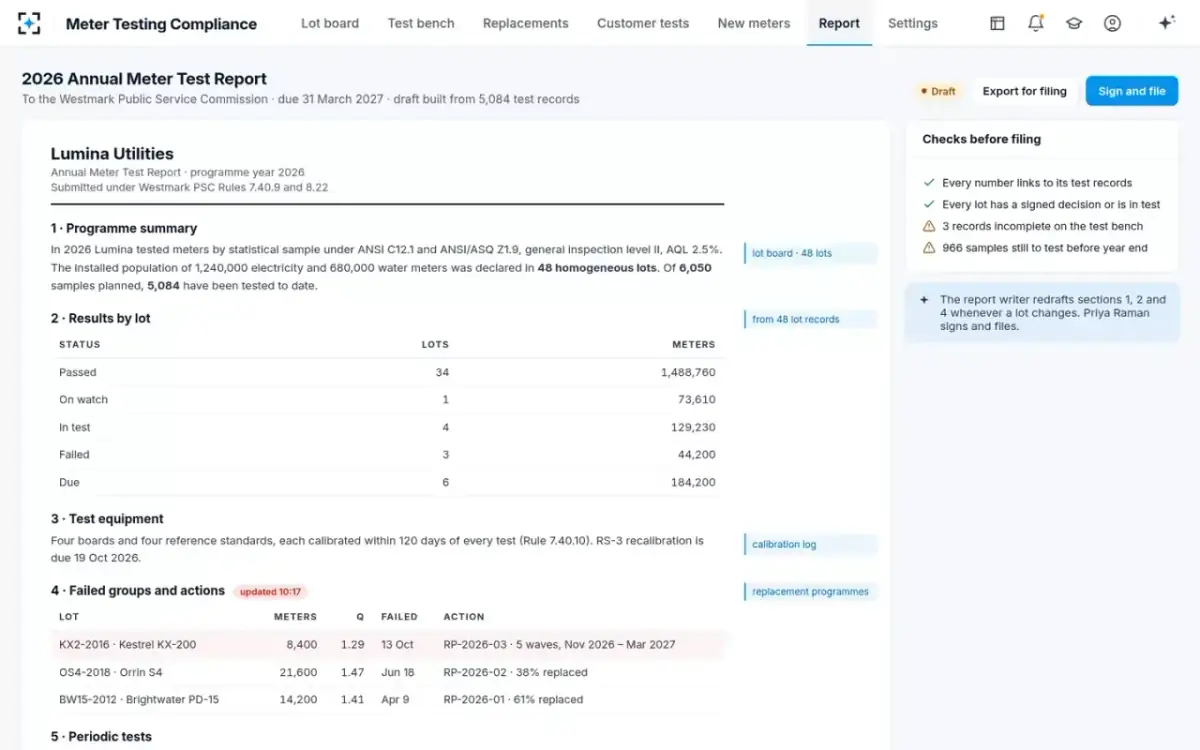The height and width of the screenshot is (750, 1200).
Task: Click the Lumina Utilities report heading
Action: (x=112, y=154)
